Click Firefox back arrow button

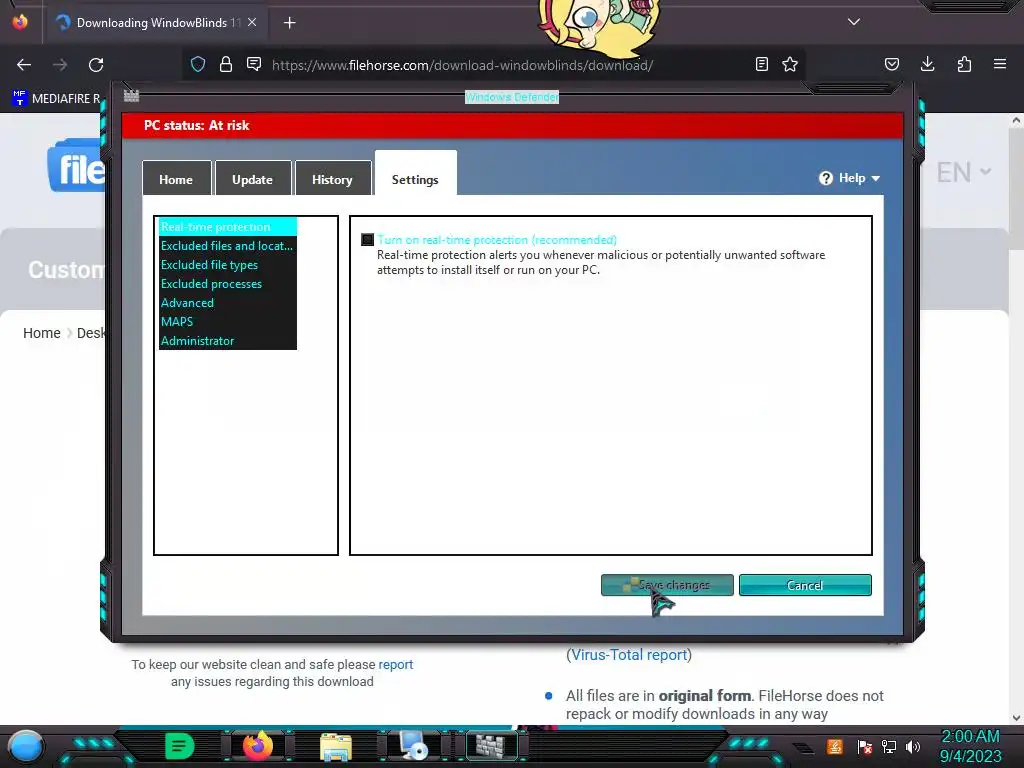(x=24, y=65)
